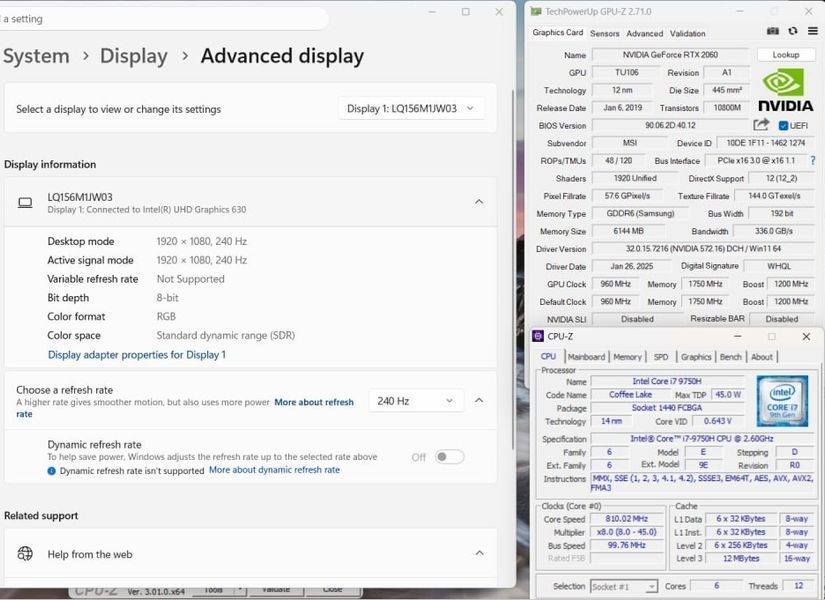Image resolution: width=825 pixels, height=600 pixels.
Task: Click the GPU-Z refresh icon
Action: coord(792,32)
